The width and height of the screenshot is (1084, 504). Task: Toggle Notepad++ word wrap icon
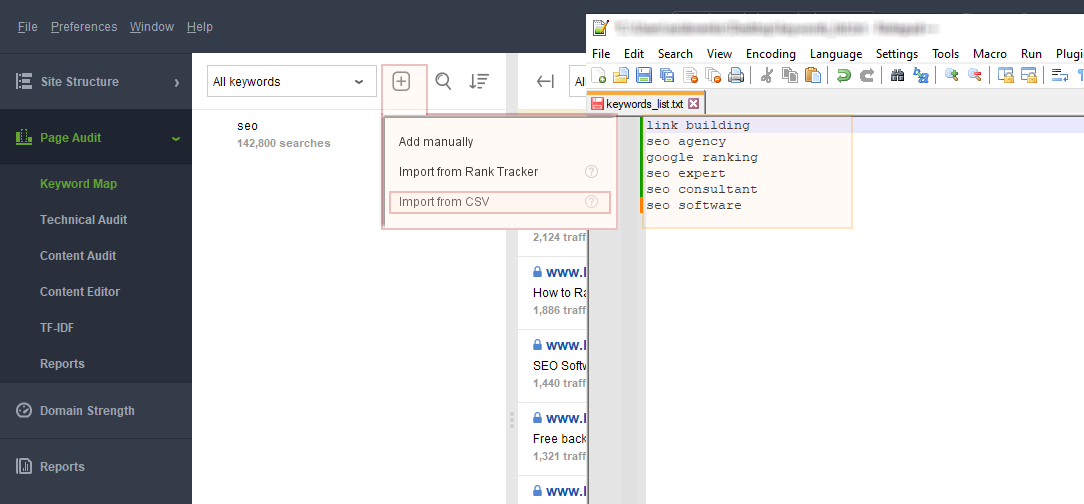[1059, 75]
